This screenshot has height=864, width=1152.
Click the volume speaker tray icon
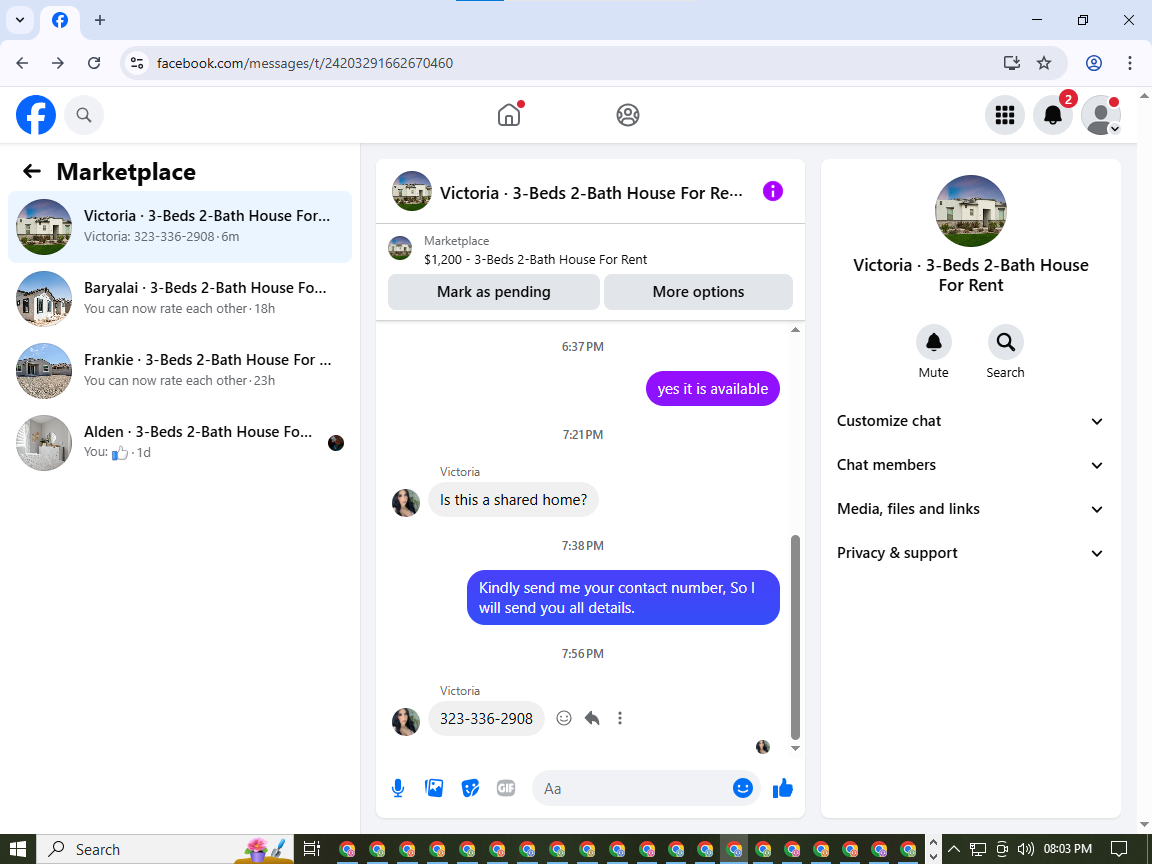[1025, 849]
